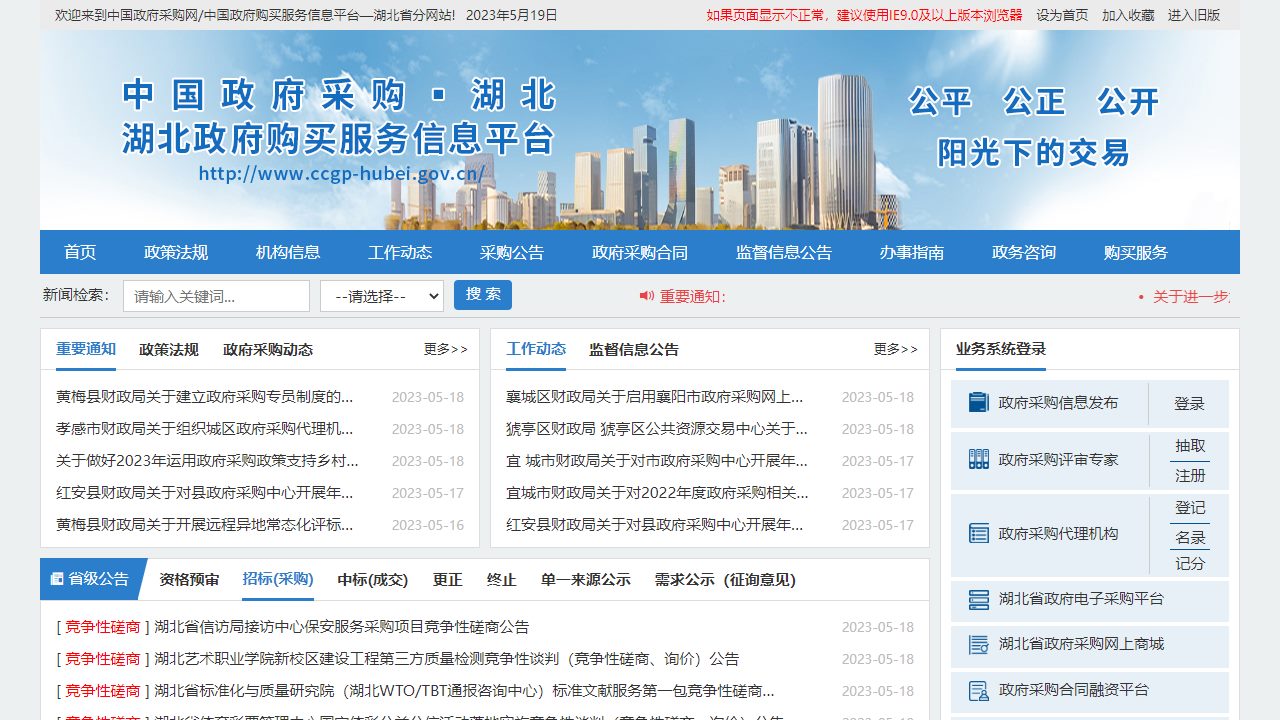Open the --请选择-- dropdown
The width and height of the screenshot is (1280, 720).
(381, 295)
